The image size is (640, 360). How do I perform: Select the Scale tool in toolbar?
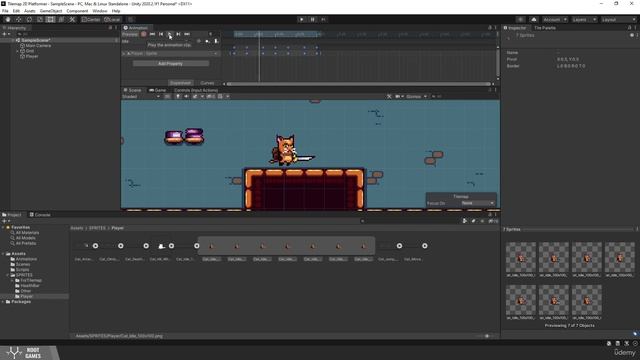coord(40,19)
